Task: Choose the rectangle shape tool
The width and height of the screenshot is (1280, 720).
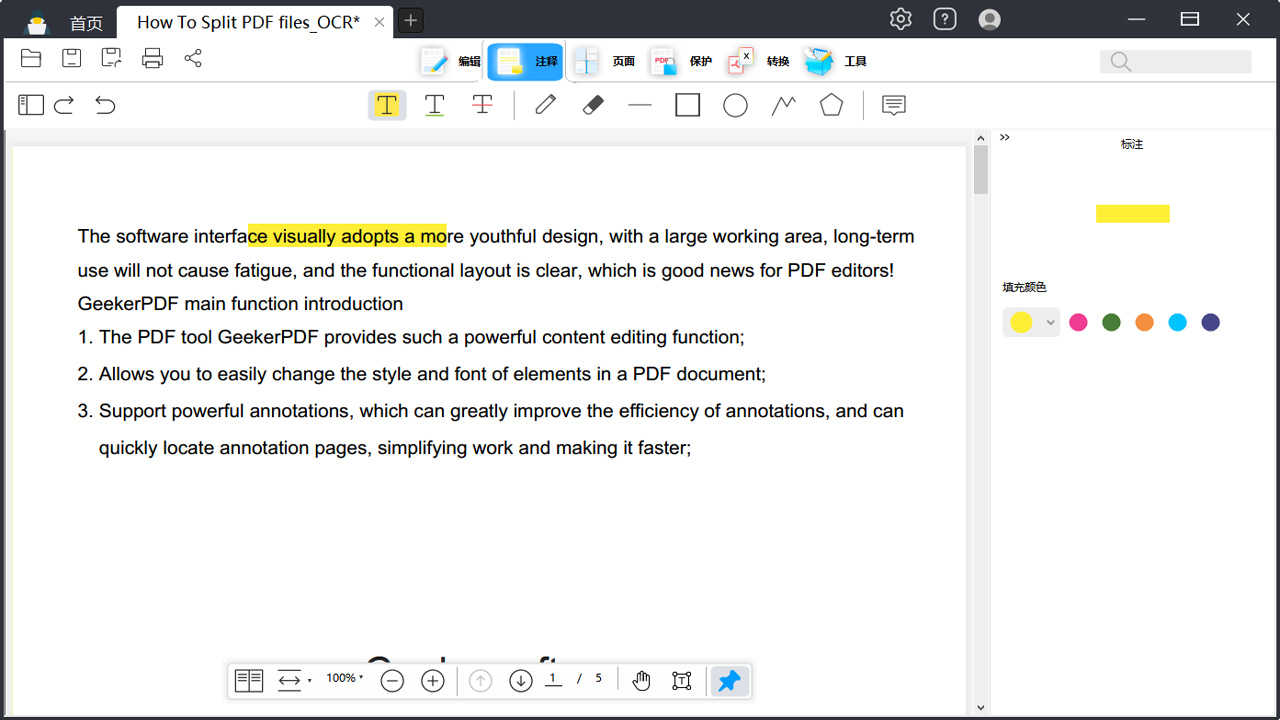Action: 687,105
